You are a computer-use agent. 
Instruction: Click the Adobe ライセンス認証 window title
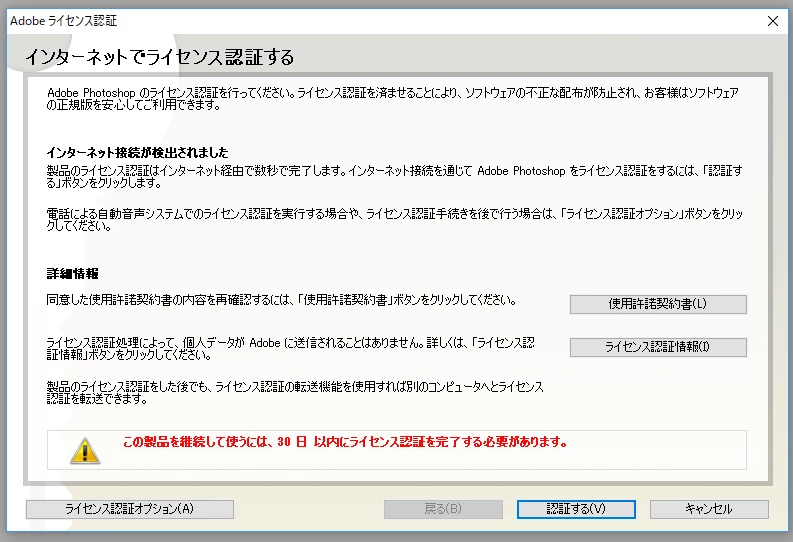pos(64,21)
